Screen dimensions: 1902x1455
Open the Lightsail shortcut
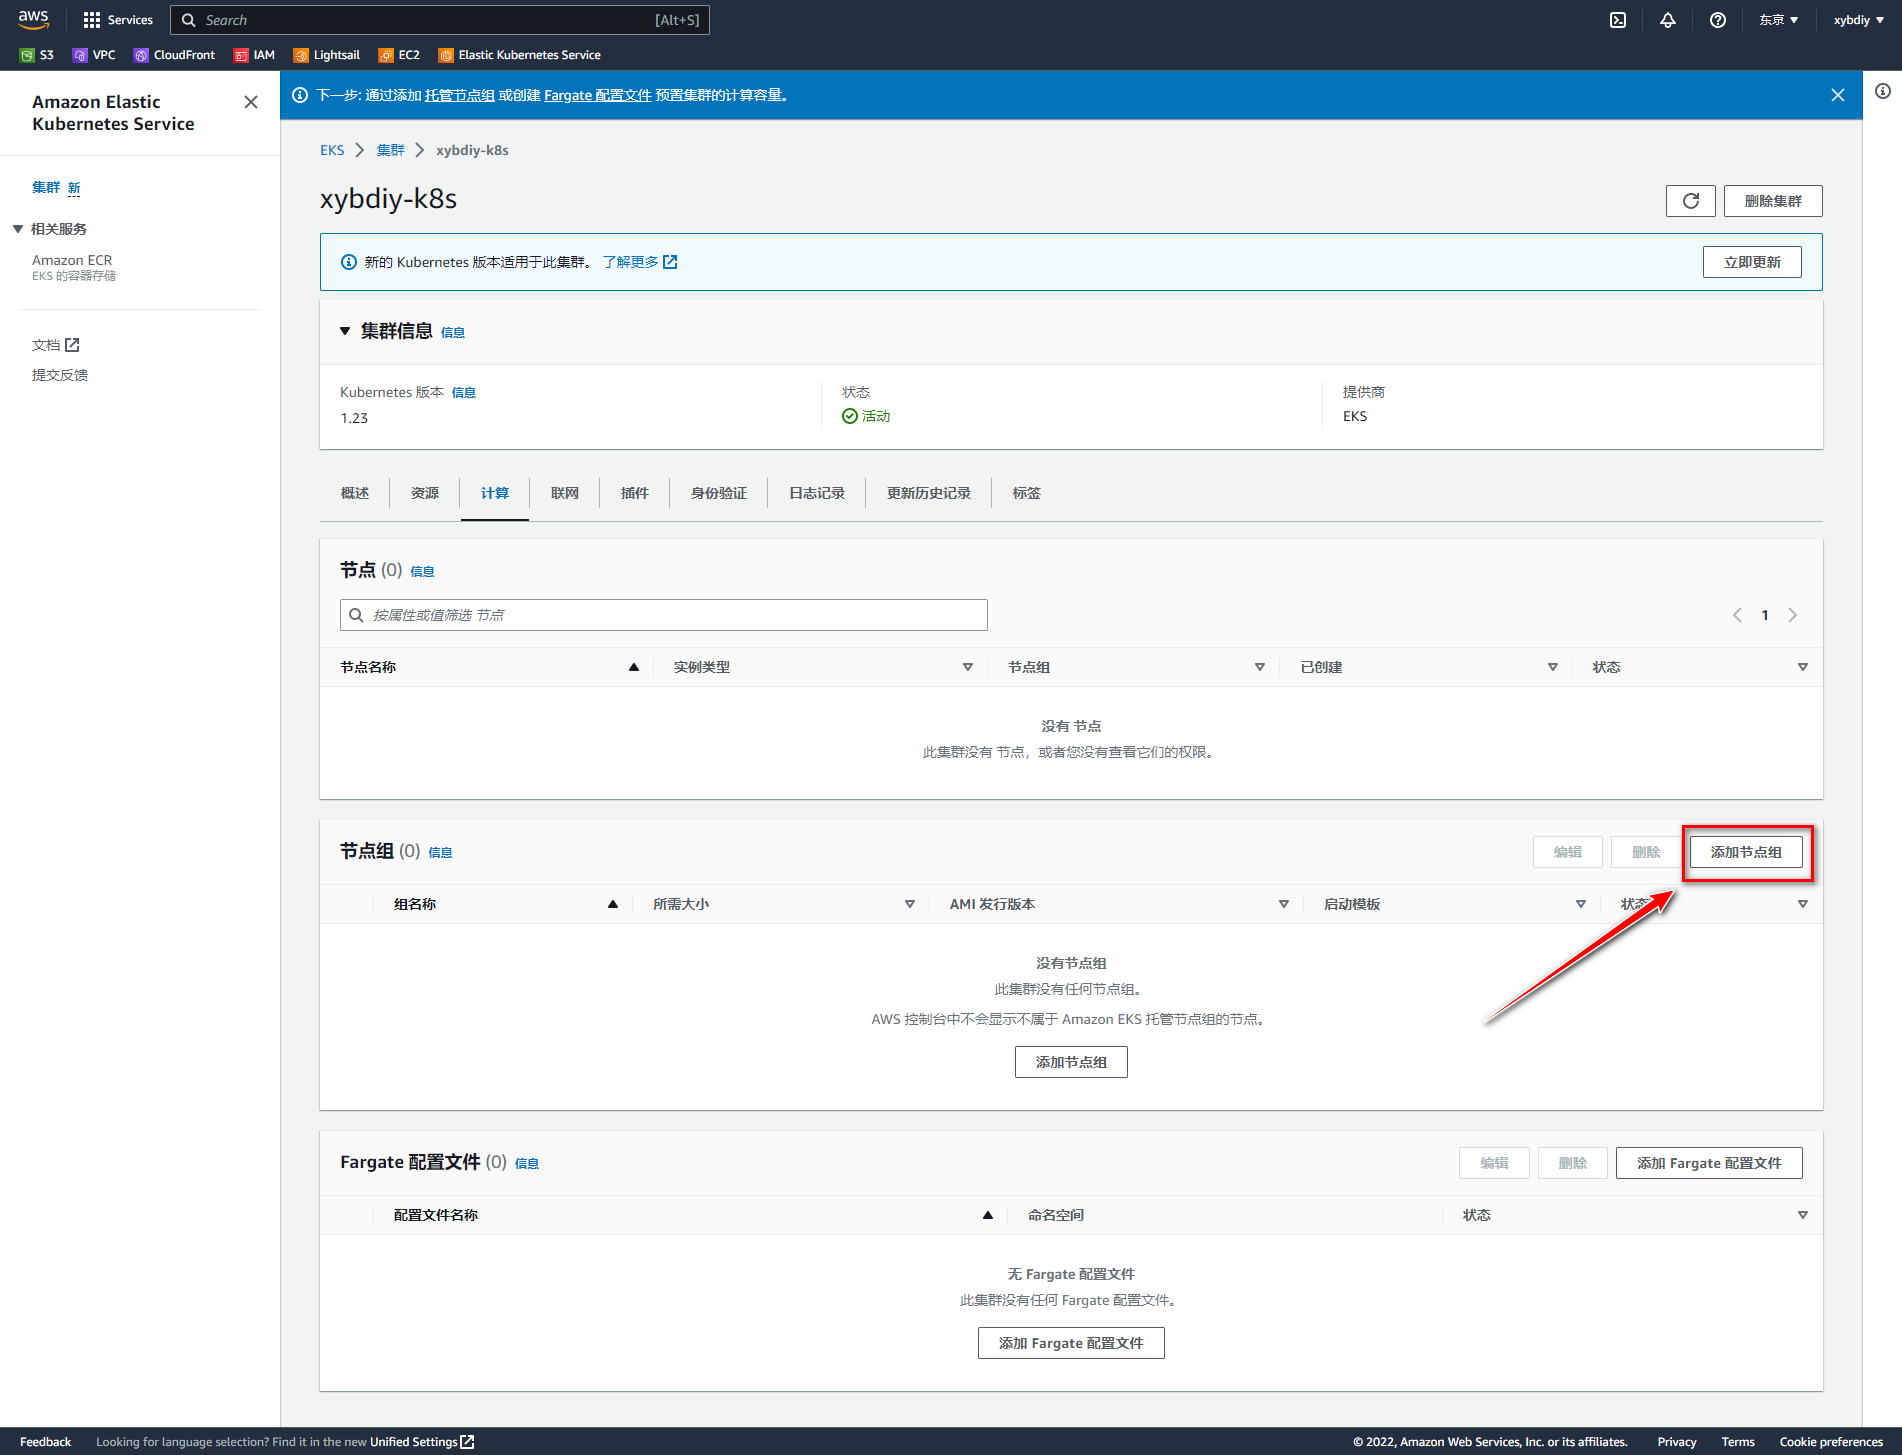[327, 55]
